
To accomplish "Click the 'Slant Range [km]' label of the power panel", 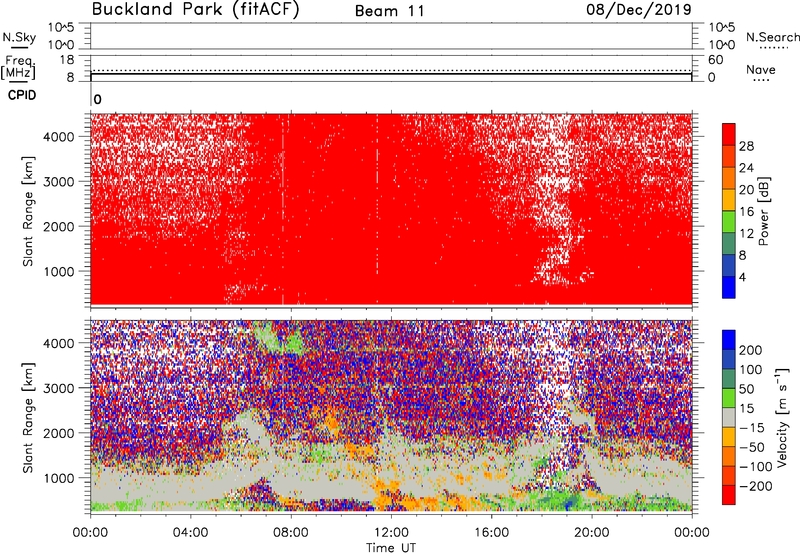I will [28, 211].
